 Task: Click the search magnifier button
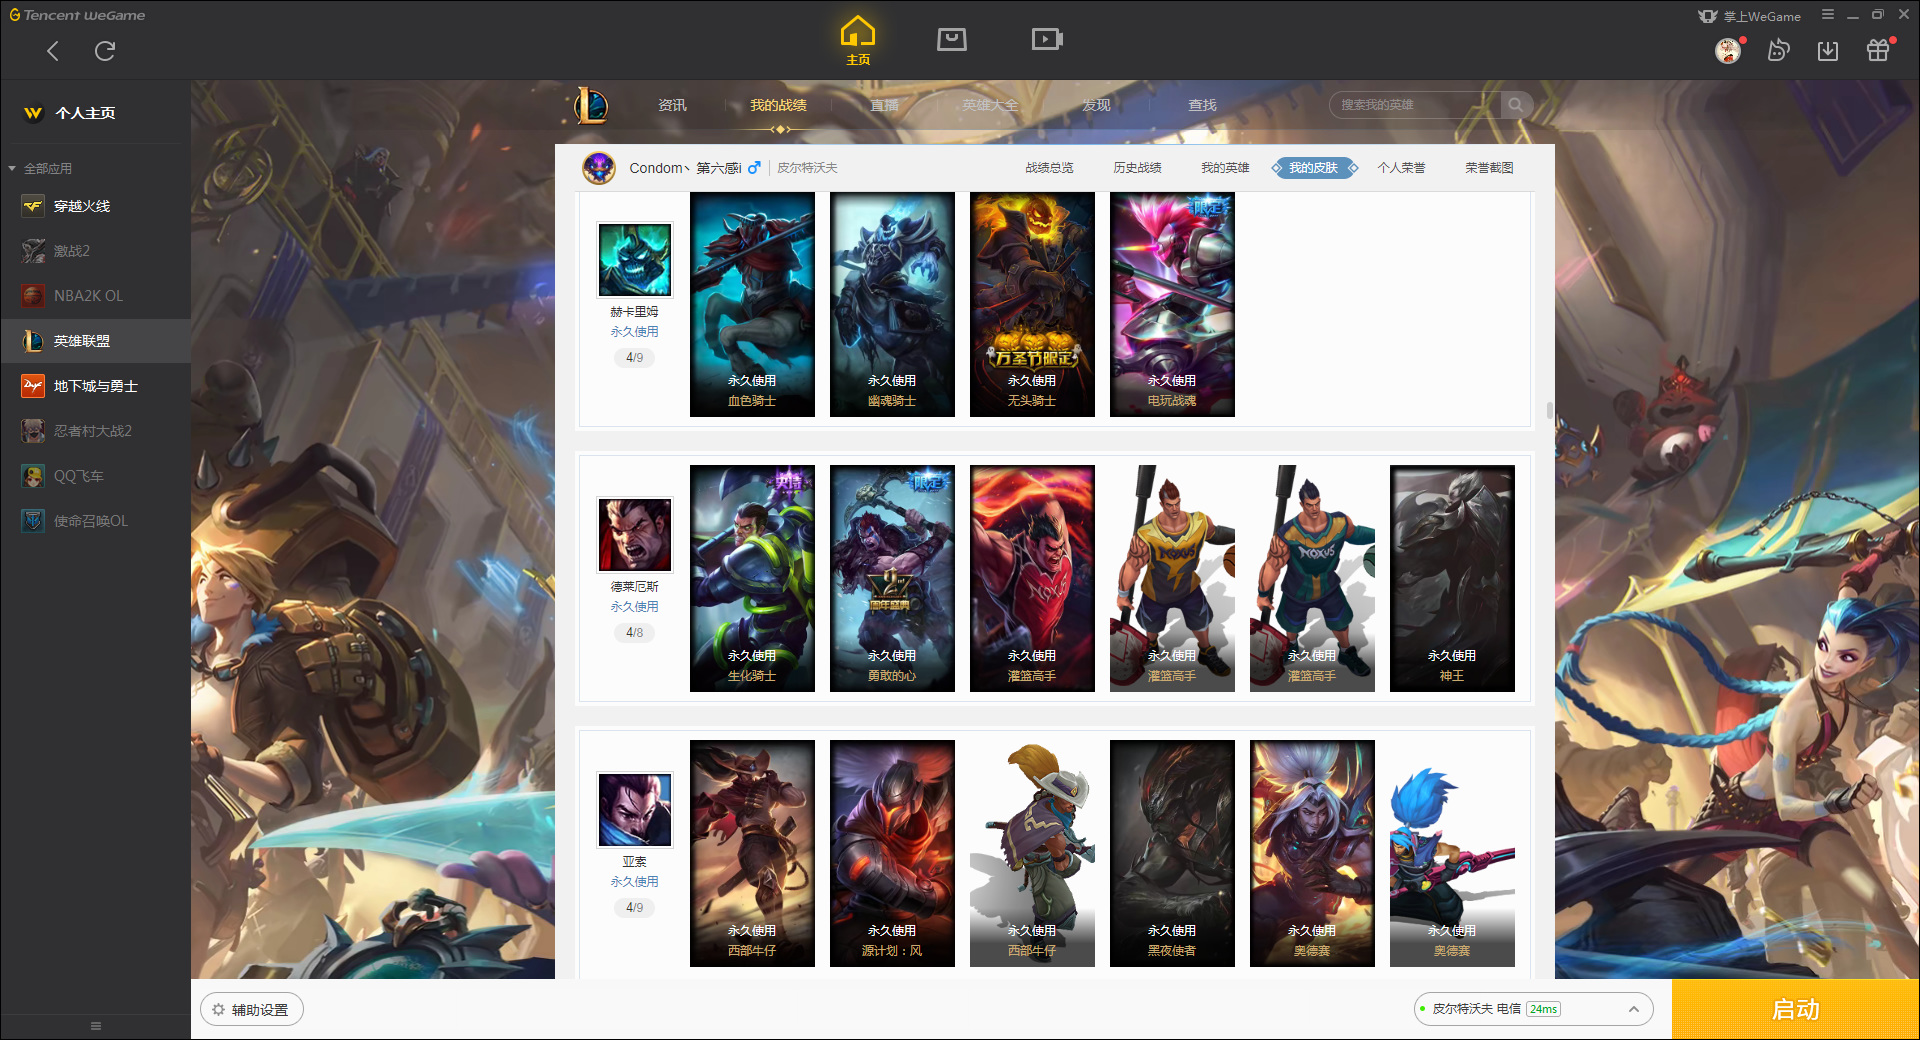tap(1516, 105)
